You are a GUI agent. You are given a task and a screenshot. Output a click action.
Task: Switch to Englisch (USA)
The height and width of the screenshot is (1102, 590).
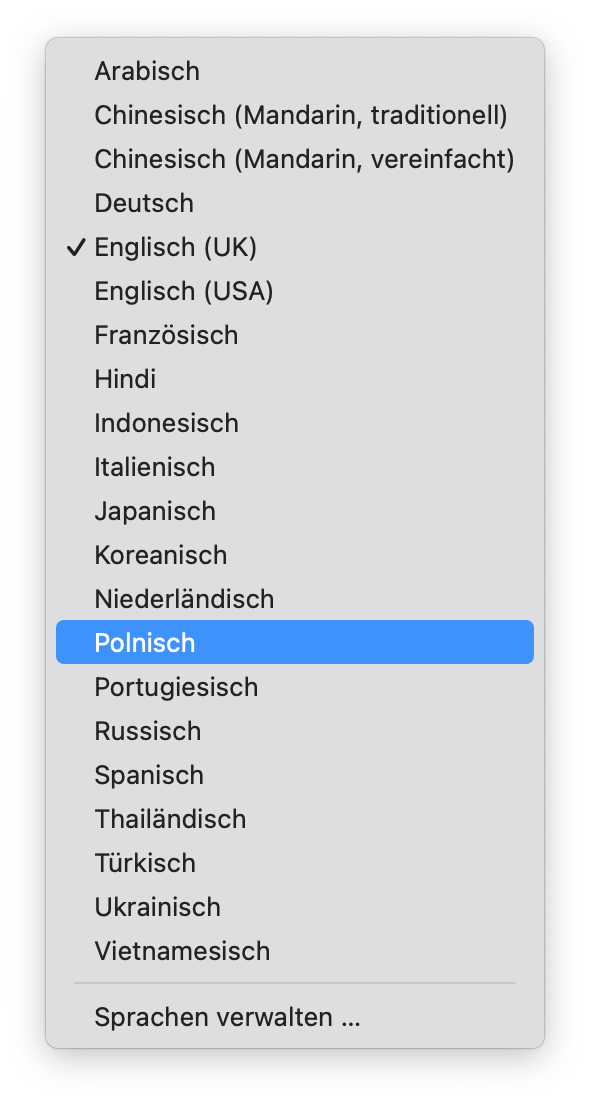click(295, 291)
